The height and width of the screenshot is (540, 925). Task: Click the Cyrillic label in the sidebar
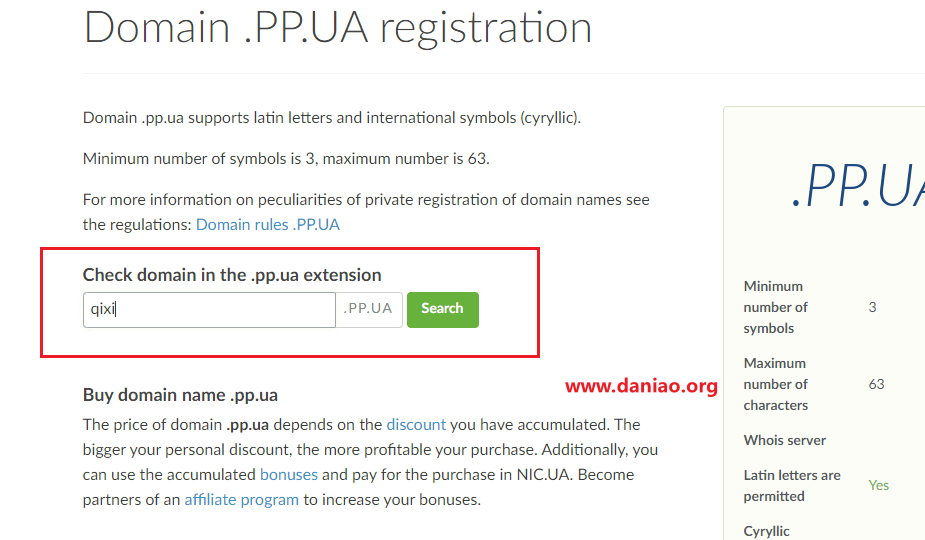(x=766, y=531)
